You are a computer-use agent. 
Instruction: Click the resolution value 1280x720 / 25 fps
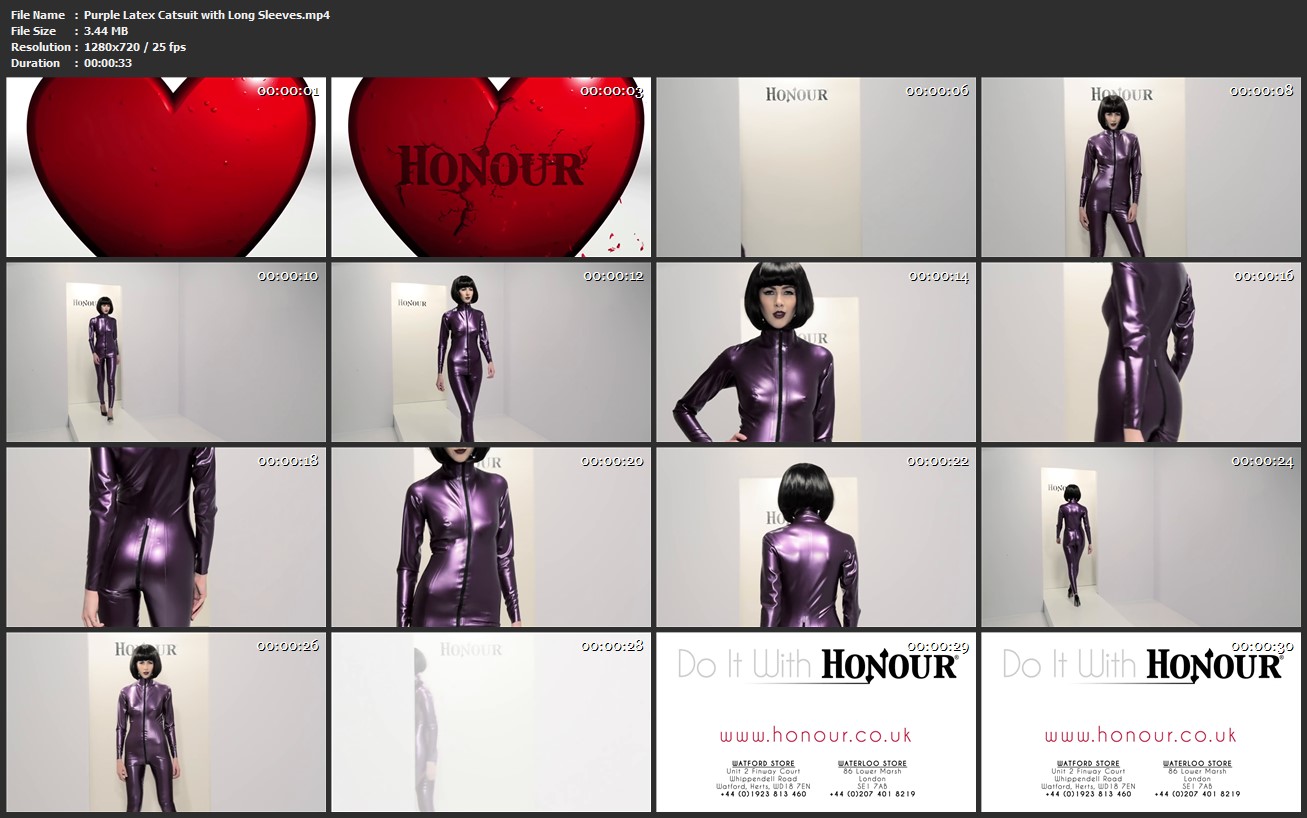pos(135,47)
